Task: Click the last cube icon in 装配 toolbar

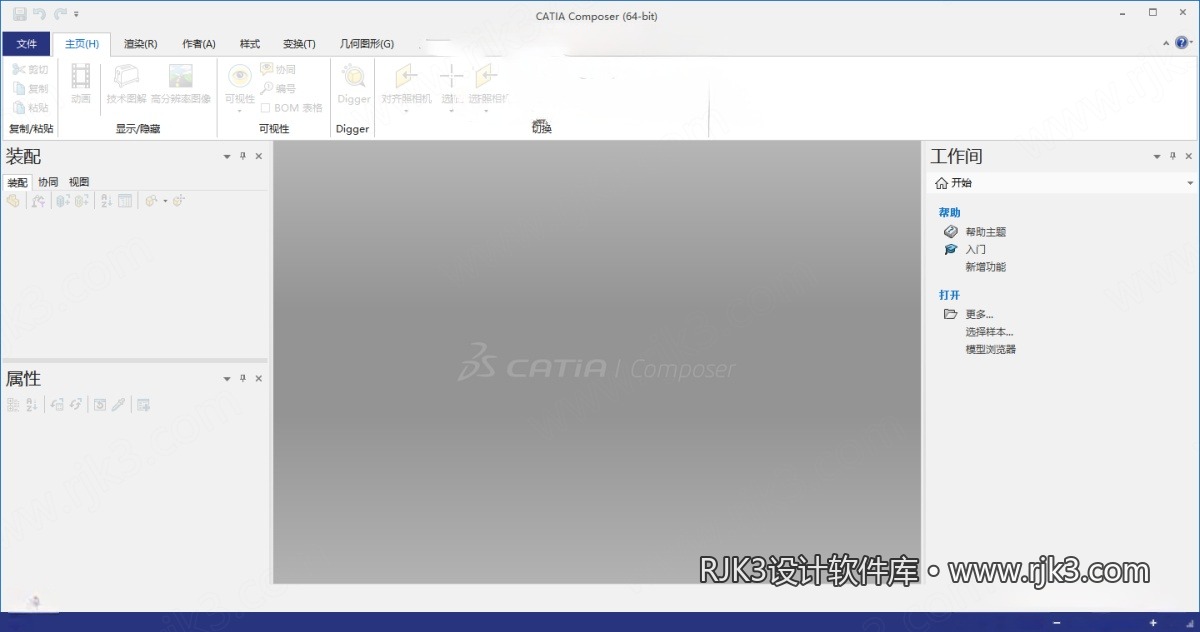Action: 179,201
